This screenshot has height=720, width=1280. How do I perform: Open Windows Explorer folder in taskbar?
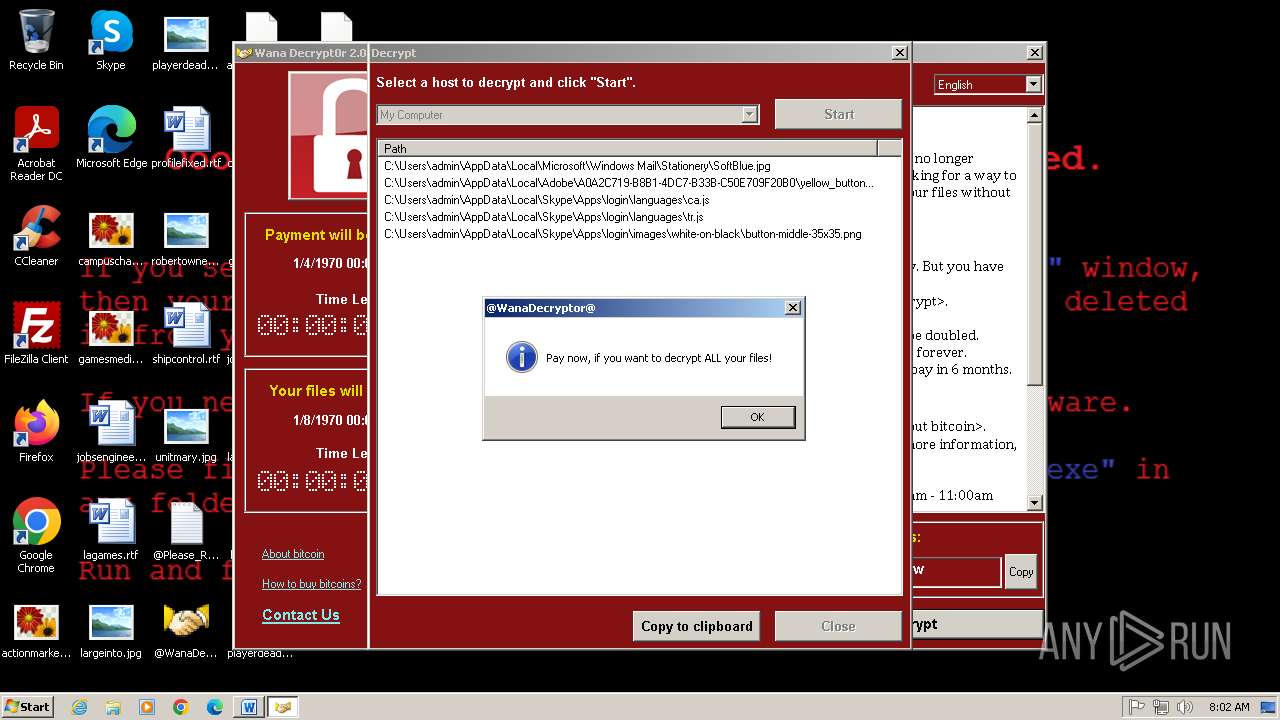[x=113, y=707]
